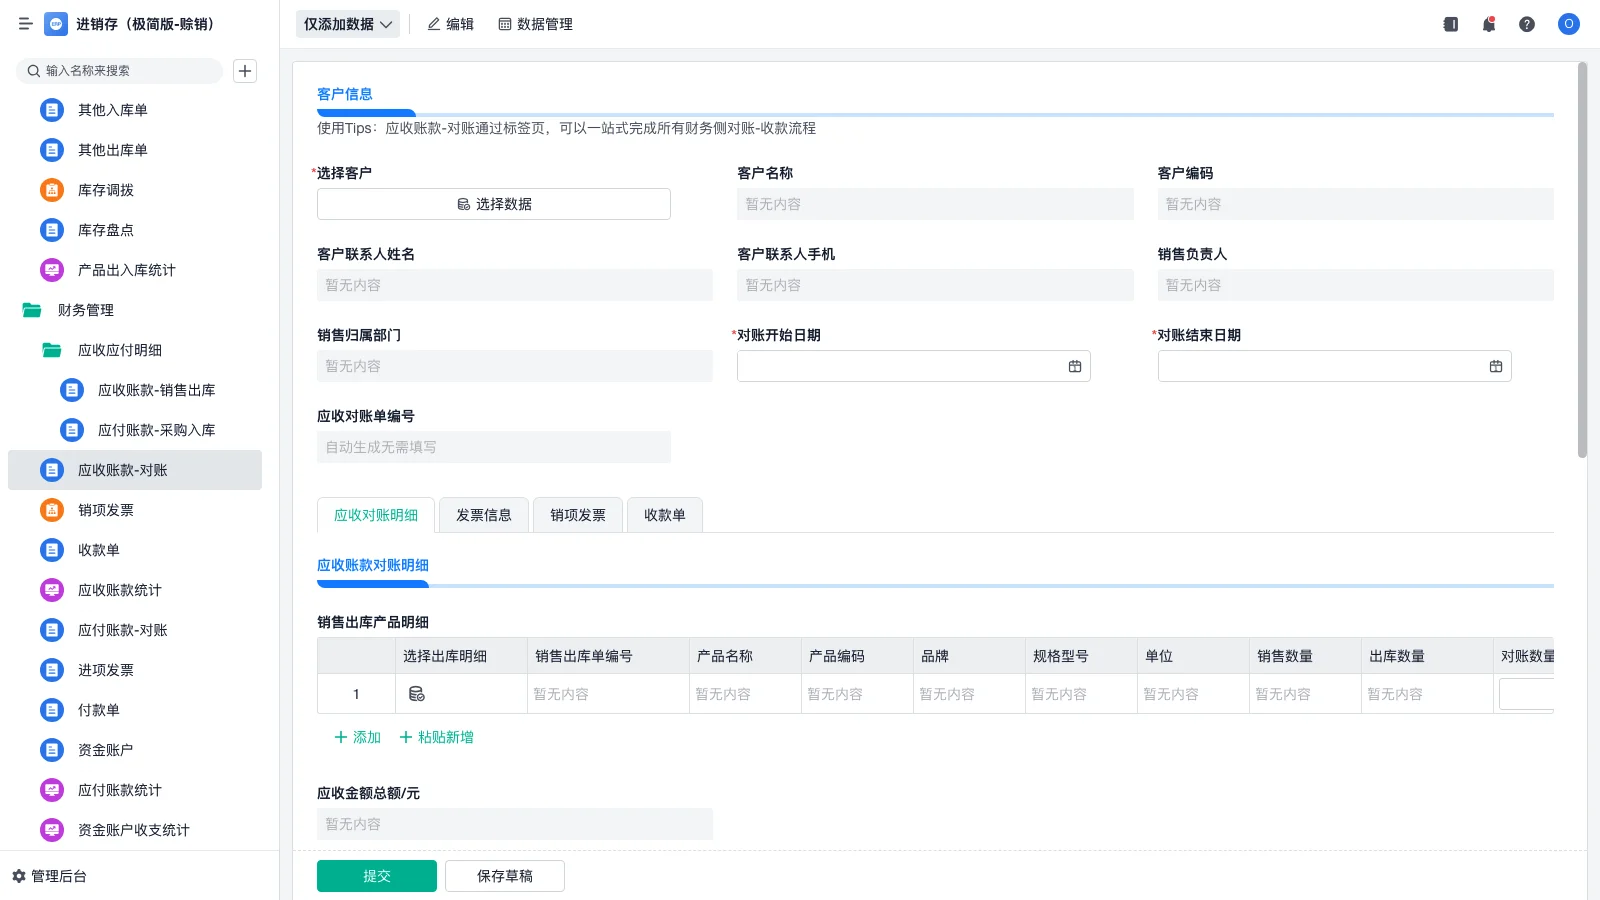Viewport: 1600px width, 900px height.
Task: Click the add new item plus icon
Action: 245,71
